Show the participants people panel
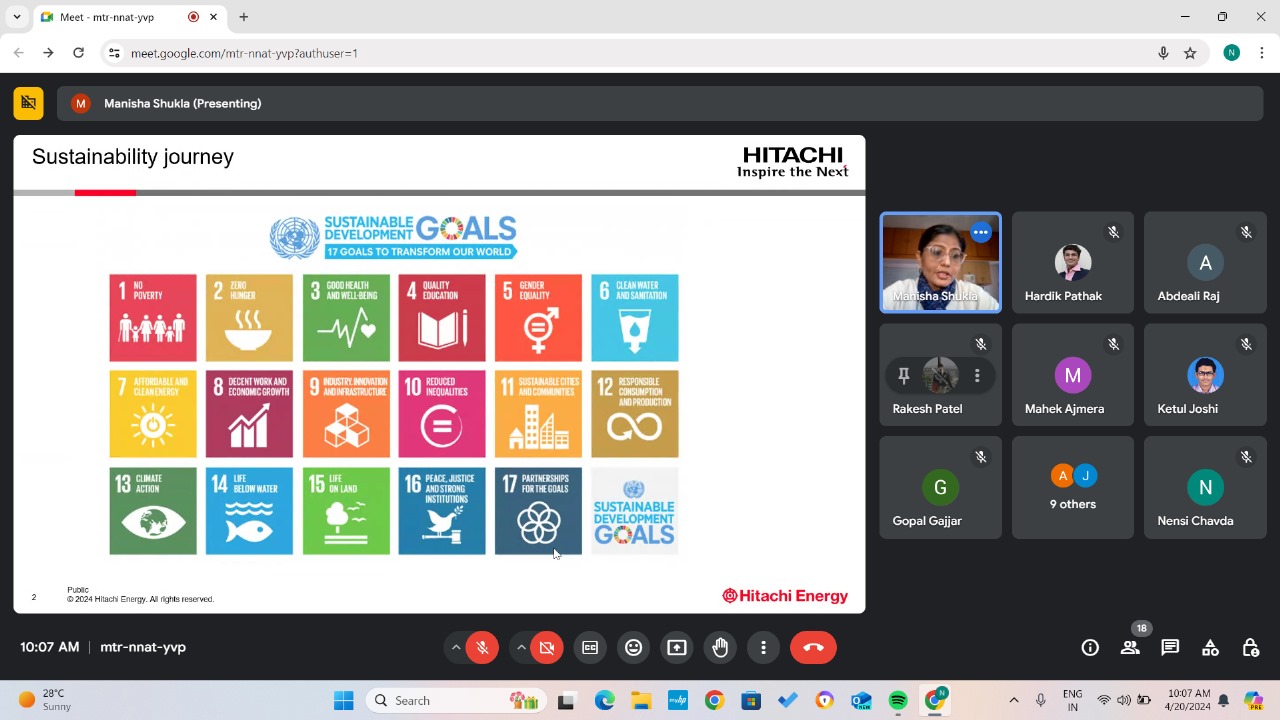Viewport: 1280px width, 720px height. coord(1130,648)
